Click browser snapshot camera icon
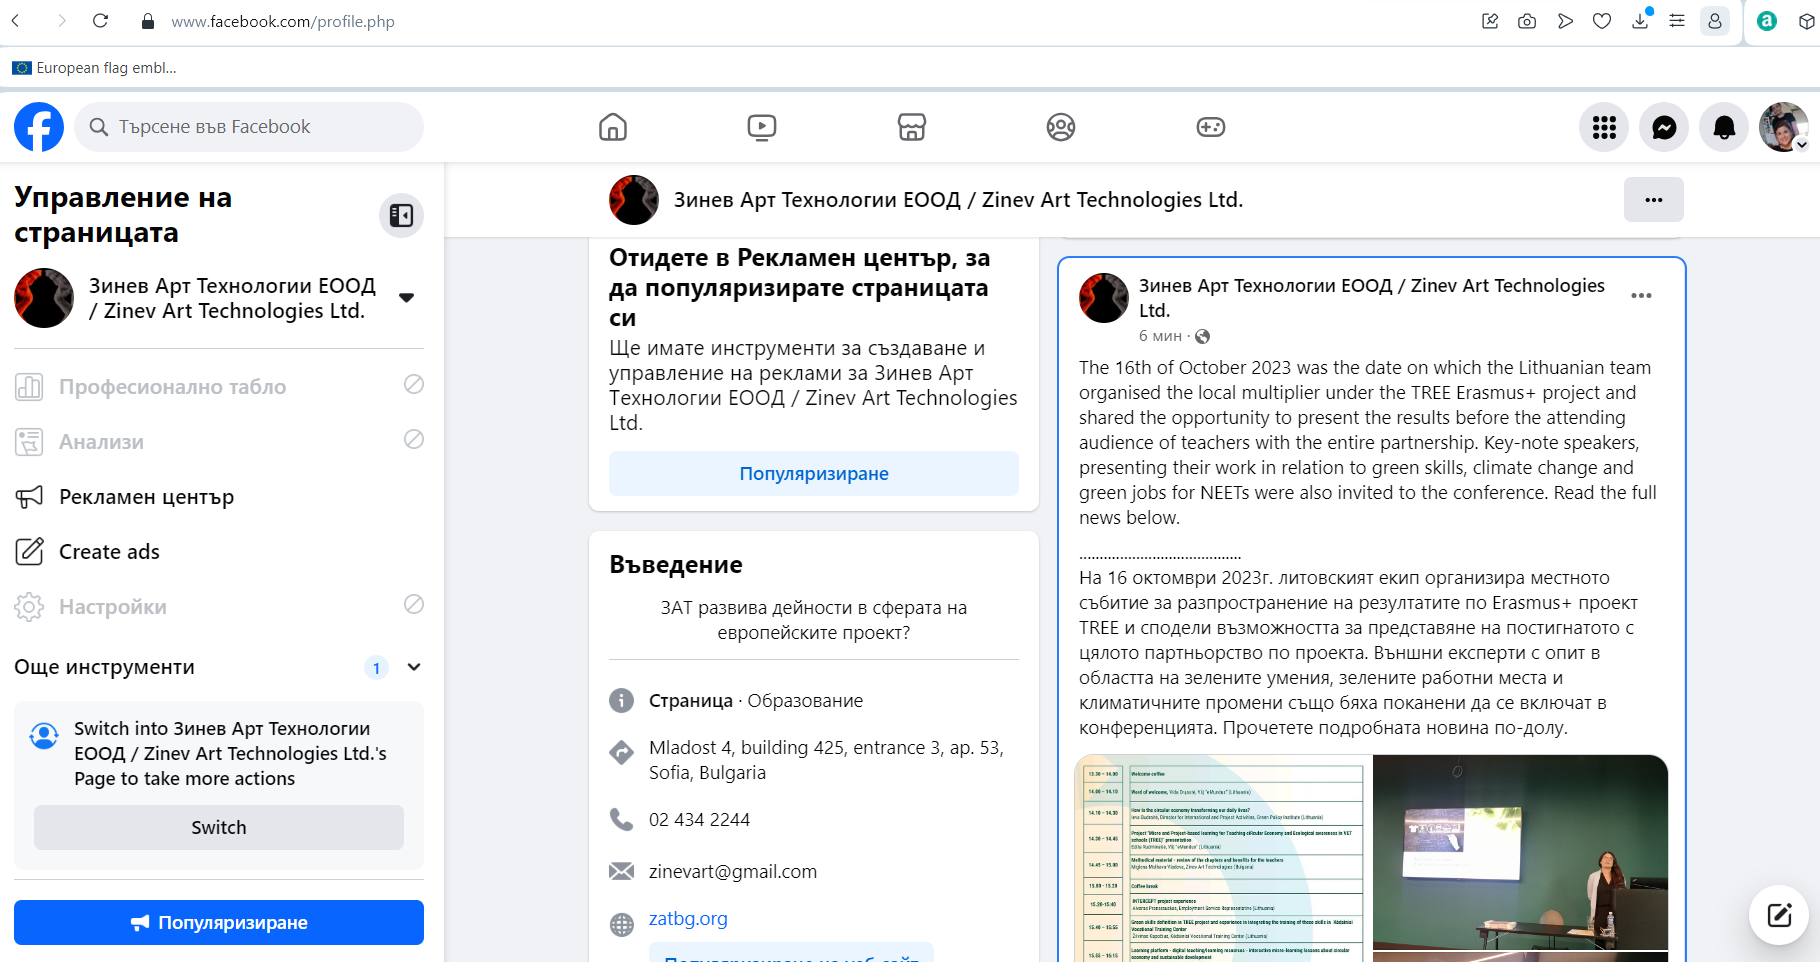This screenshot has width=1820, height=962. (1527, 21)
